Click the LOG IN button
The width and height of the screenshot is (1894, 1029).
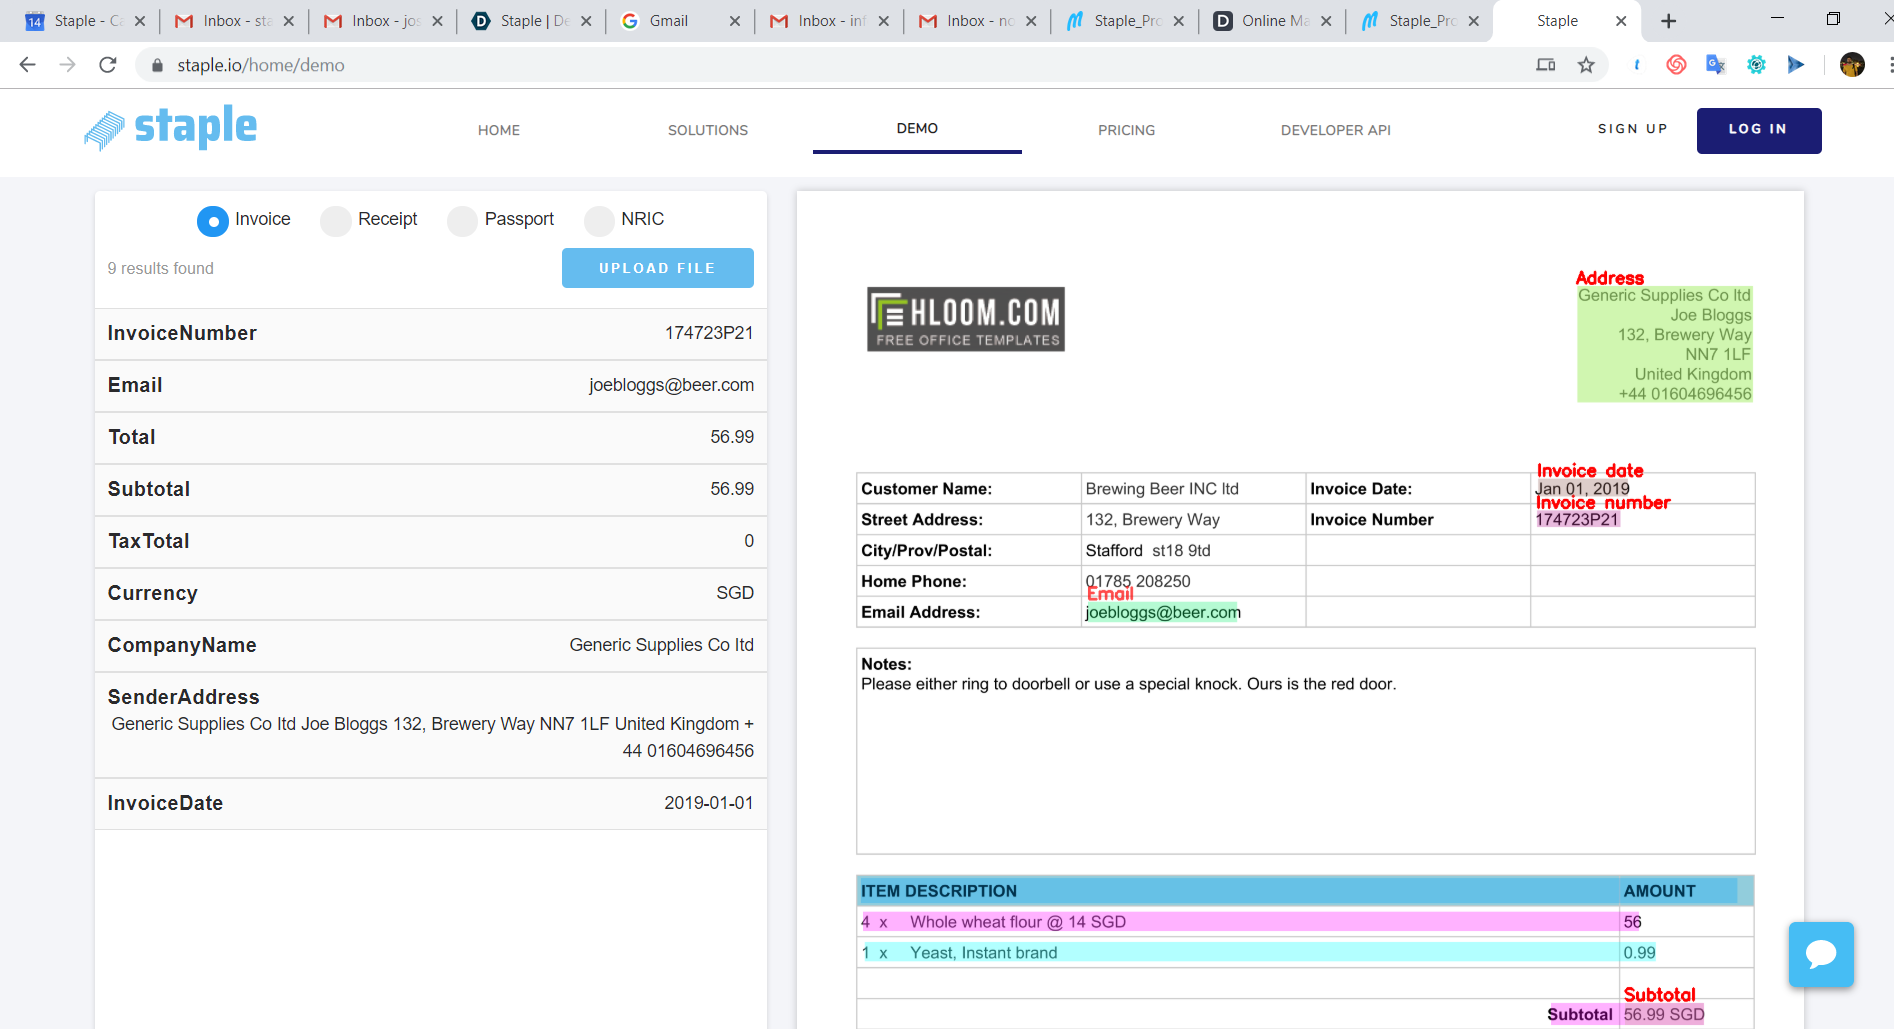(1759, 130)
